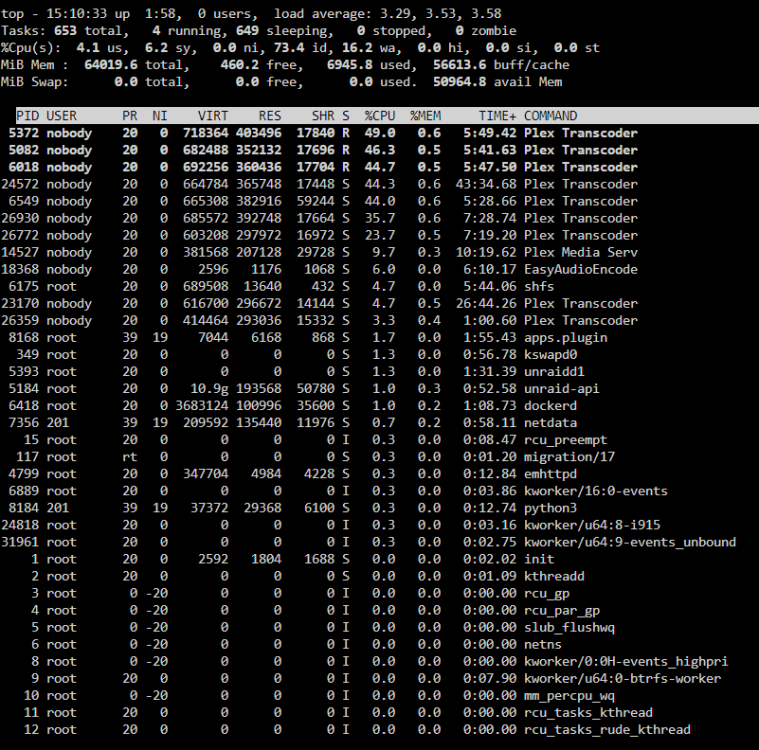Select the rcu_par_gp command
Viewport: 759px width, 750px height.
coord(562,610)
